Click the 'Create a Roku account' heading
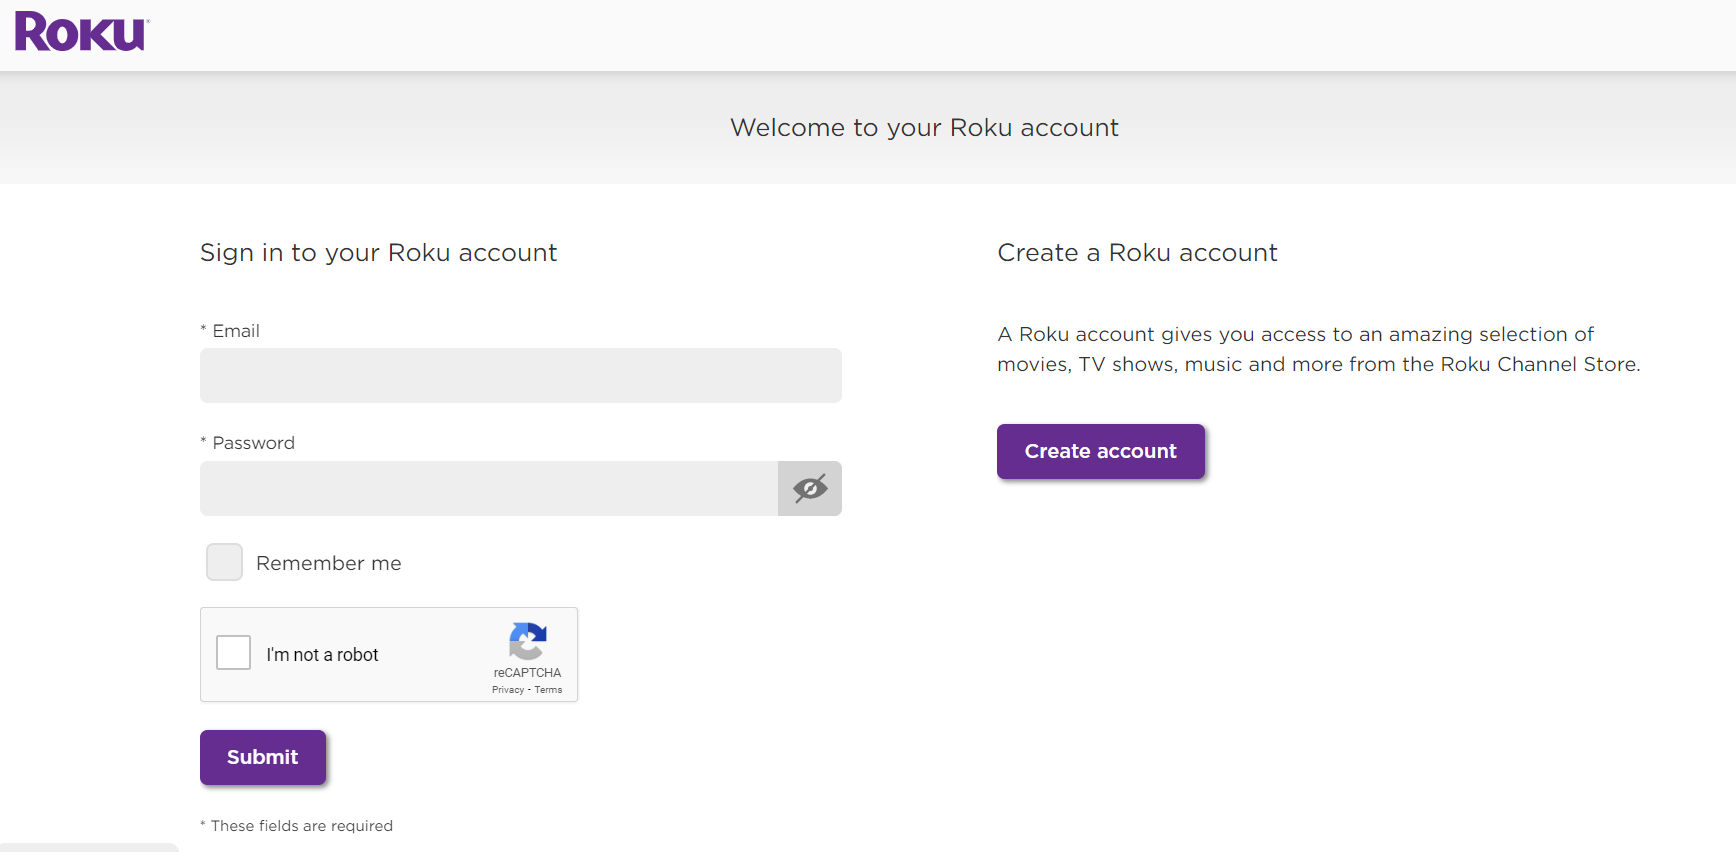1736x852 pixels. (1138, 253)
